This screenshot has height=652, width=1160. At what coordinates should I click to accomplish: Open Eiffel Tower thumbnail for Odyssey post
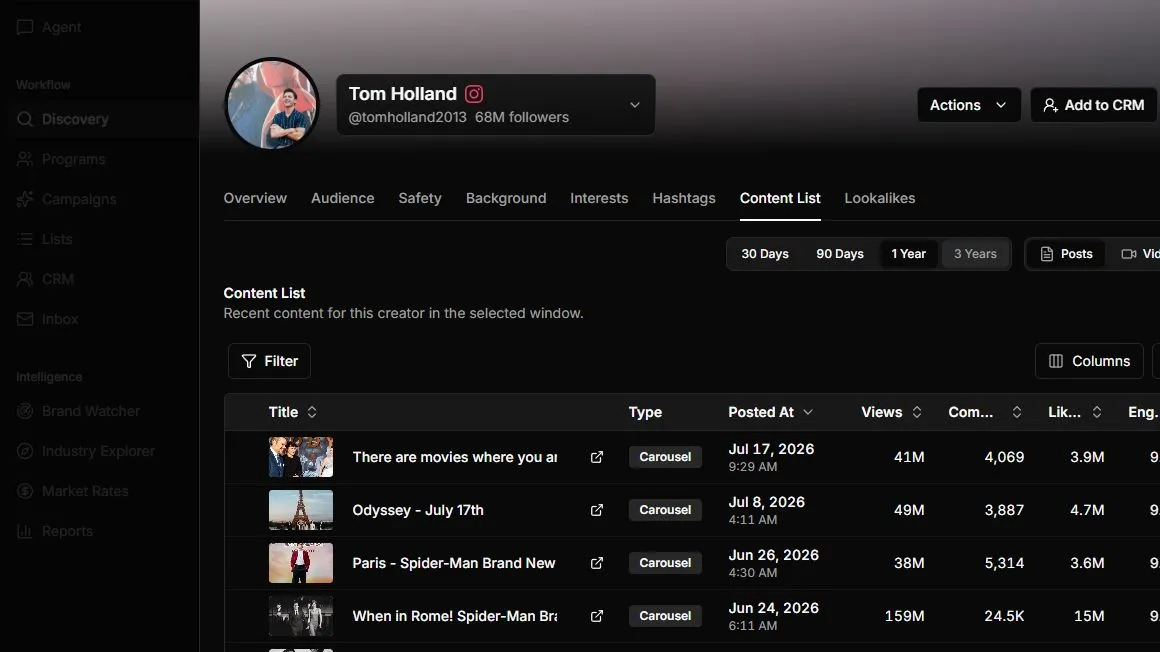click(x=300, y=510)
